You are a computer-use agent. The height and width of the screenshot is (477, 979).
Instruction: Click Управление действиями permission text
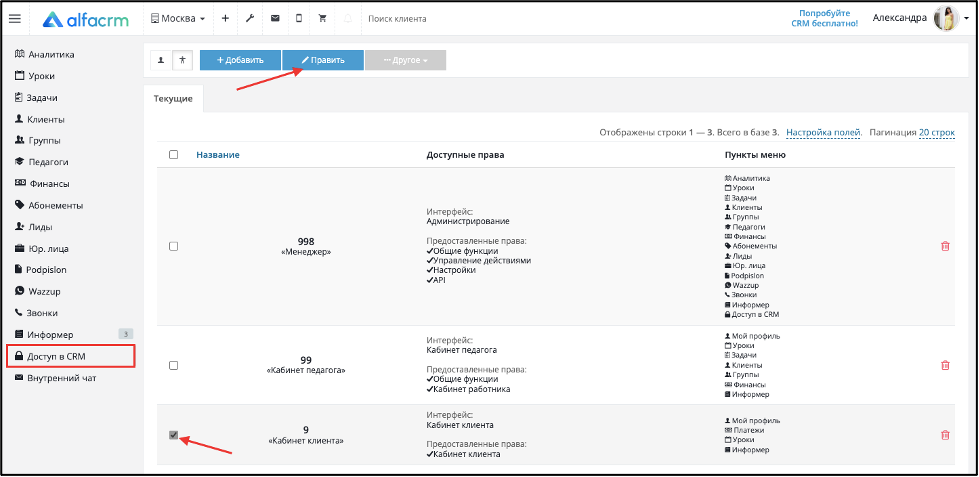pyautogui.click(x=479, y=260)
